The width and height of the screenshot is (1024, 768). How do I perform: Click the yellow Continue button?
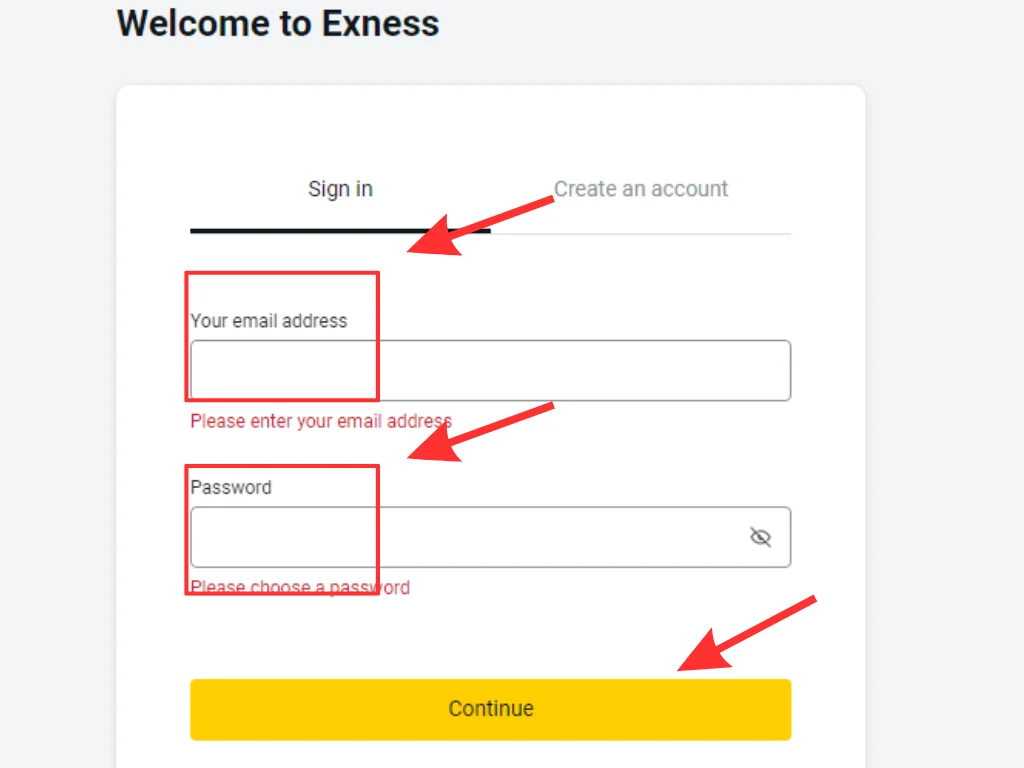[x=490, y=708]
